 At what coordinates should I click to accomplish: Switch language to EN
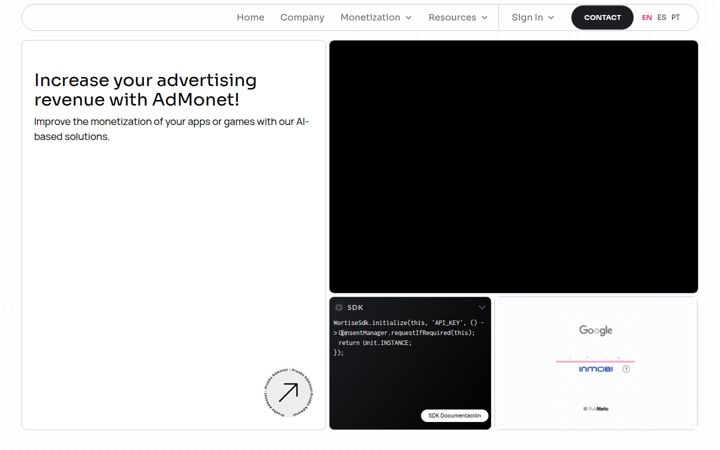(x=647, y=17)
